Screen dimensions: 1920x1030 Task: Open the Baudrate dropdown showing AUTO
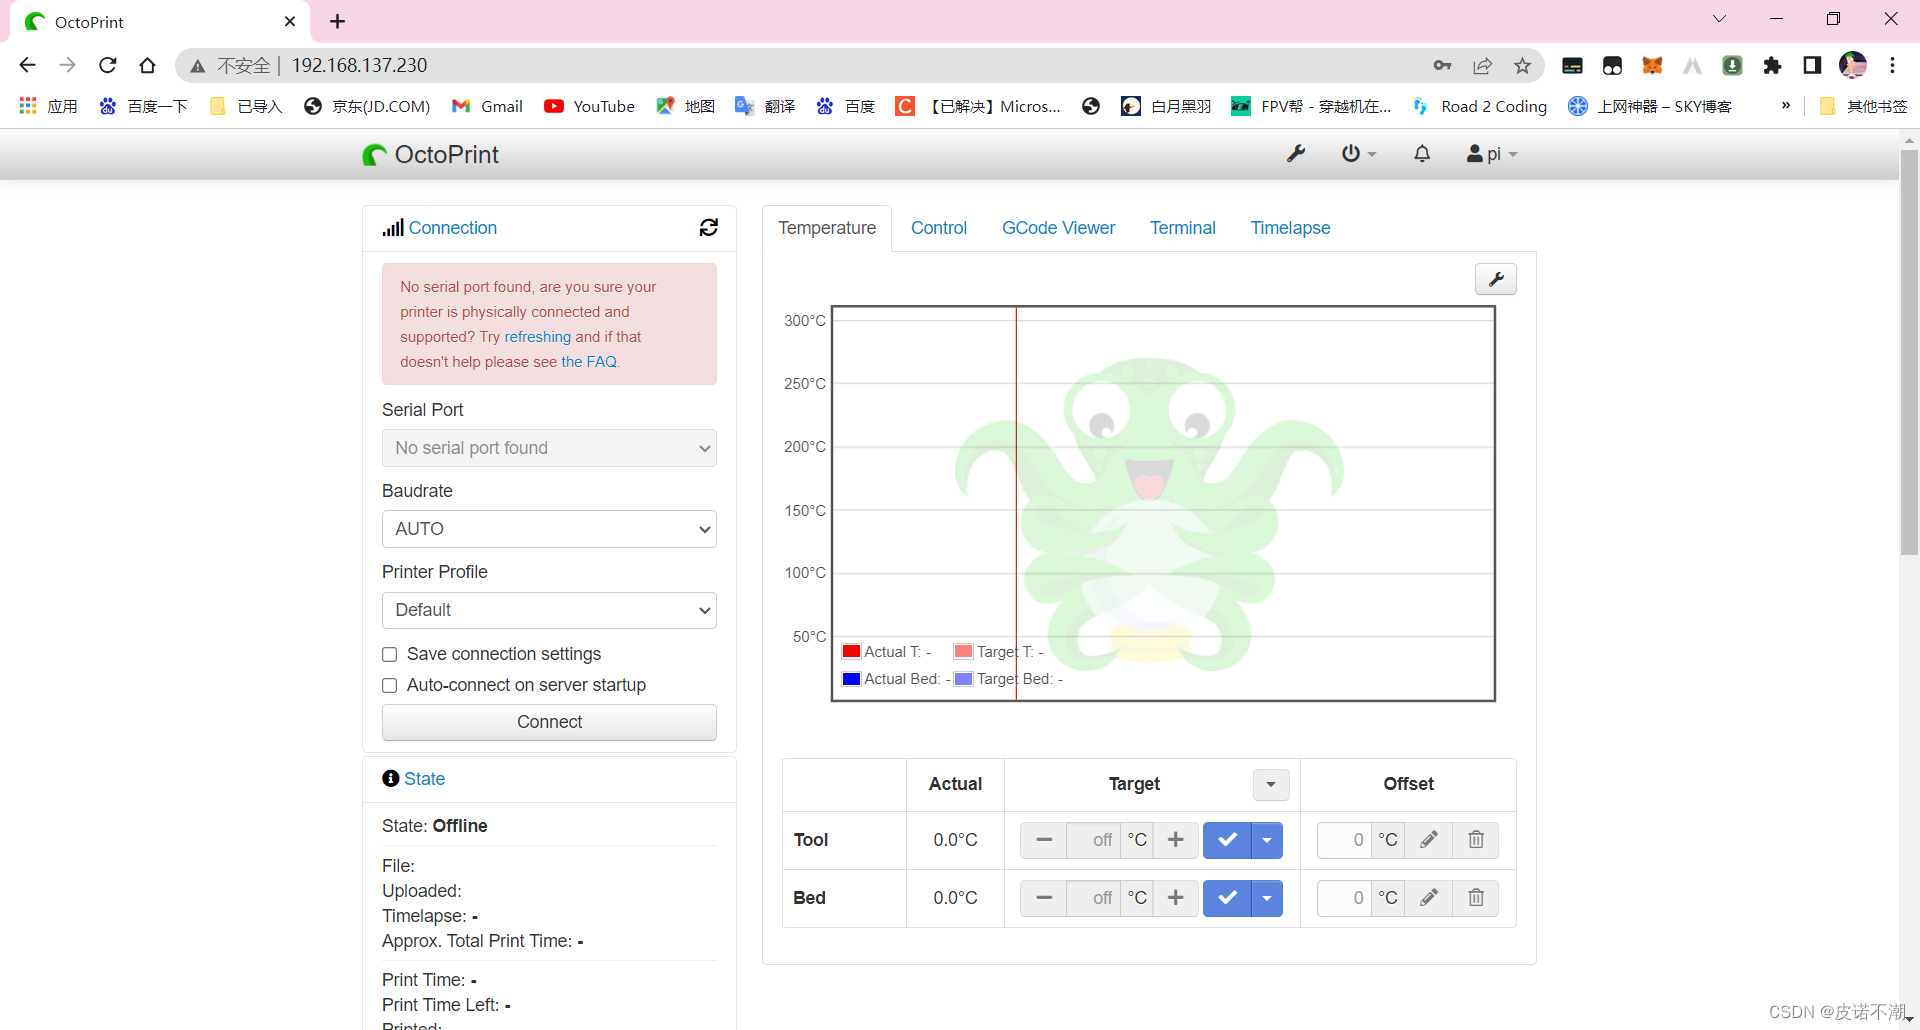548,529
